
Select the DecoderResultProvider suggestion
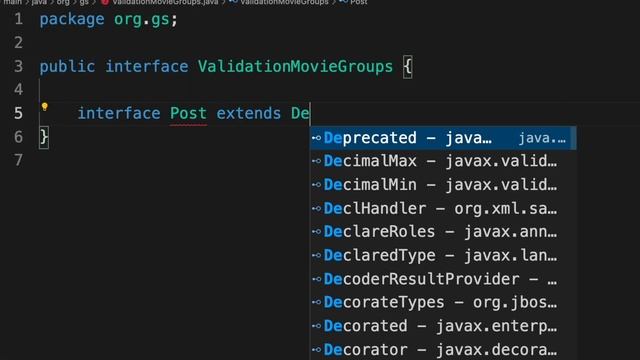tap(443, 279)
